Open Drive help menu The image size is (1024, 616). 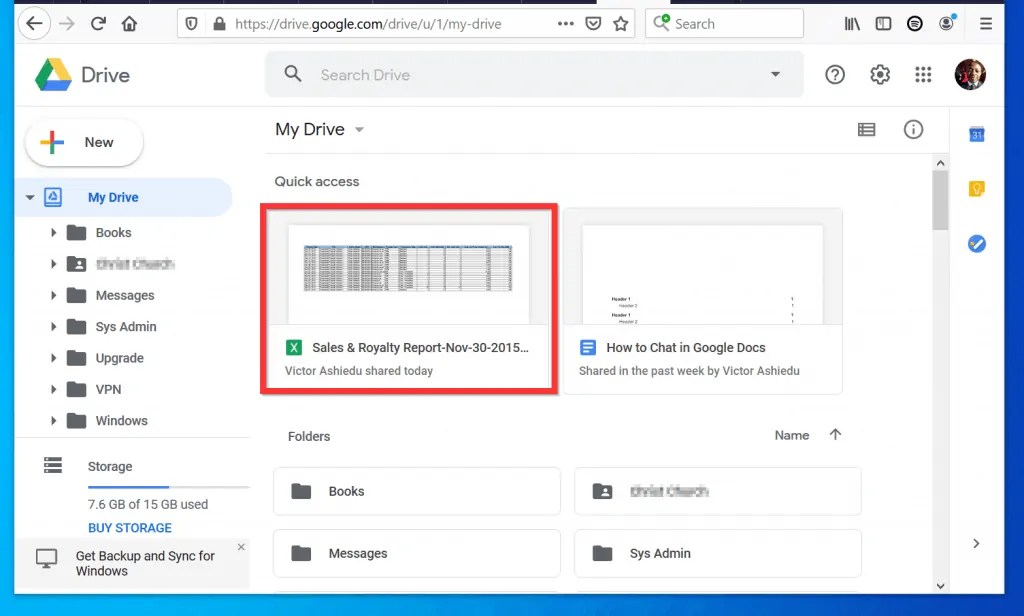(x=835, y=74)
